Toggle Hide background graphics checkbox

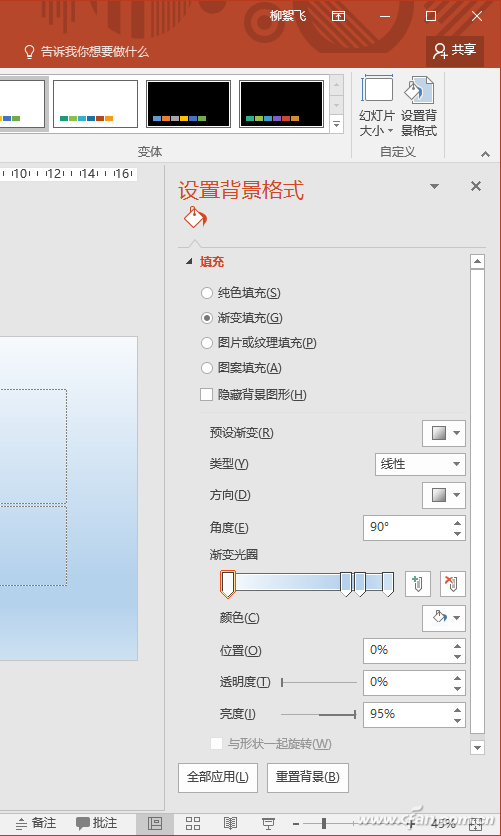click(x=206, y=395)
